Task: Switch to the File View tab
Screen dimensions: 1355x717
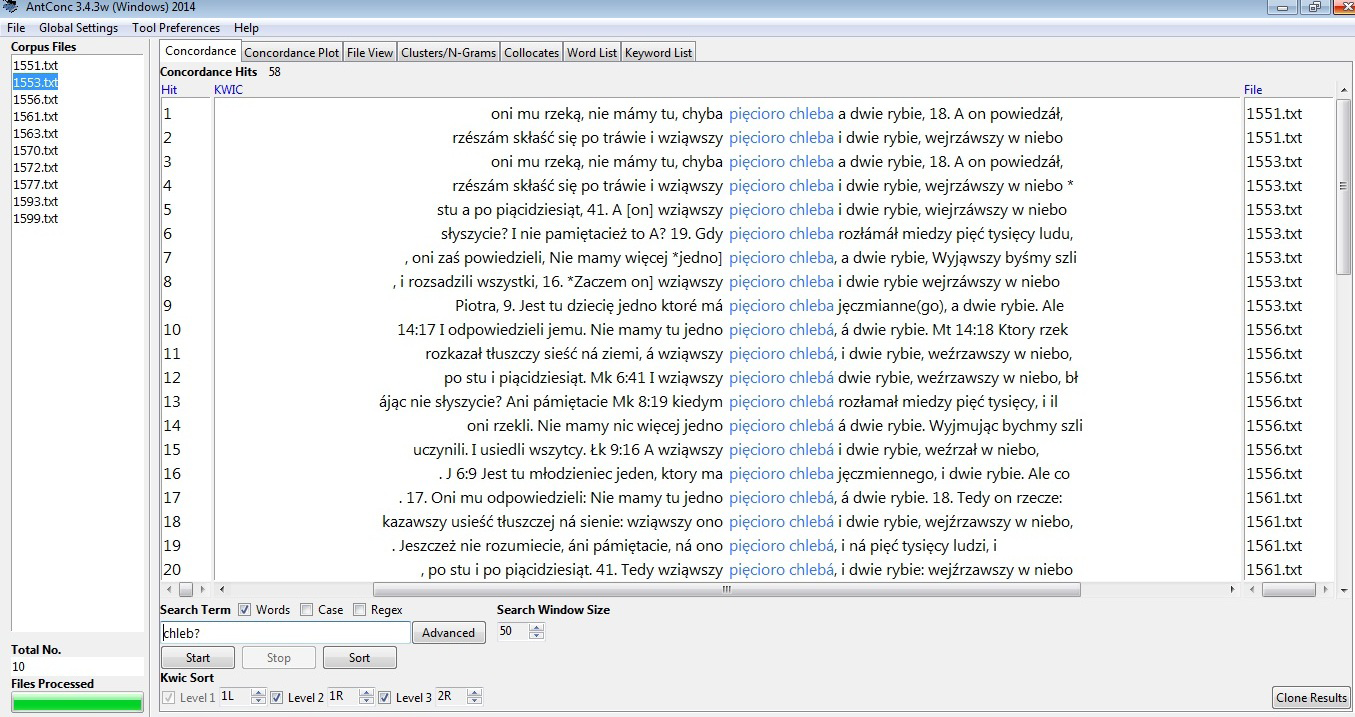Action: 370,53
